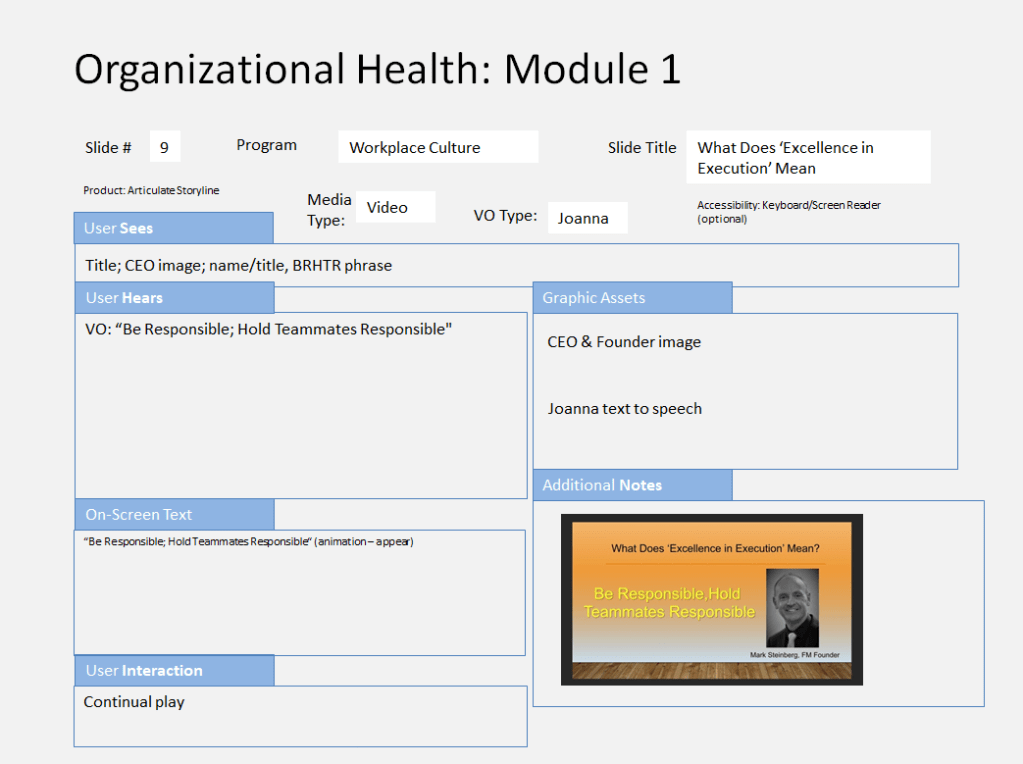
Task: Click the Accessibility Keyboard/Screen Reader note
Action: point(788,211)
